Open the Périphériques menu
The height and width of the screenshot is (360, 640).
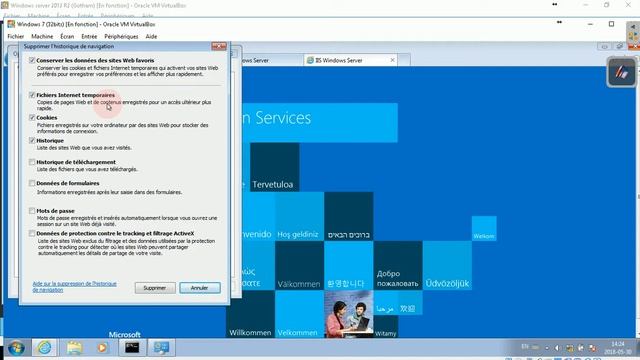tap(121, 36)
